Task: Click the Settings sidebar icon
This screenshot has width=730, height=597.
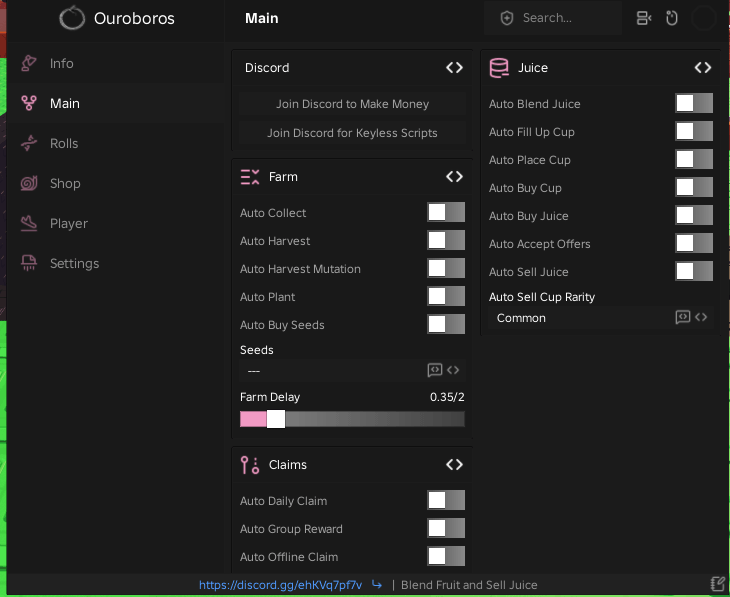Action: click(x=29, y=263)
